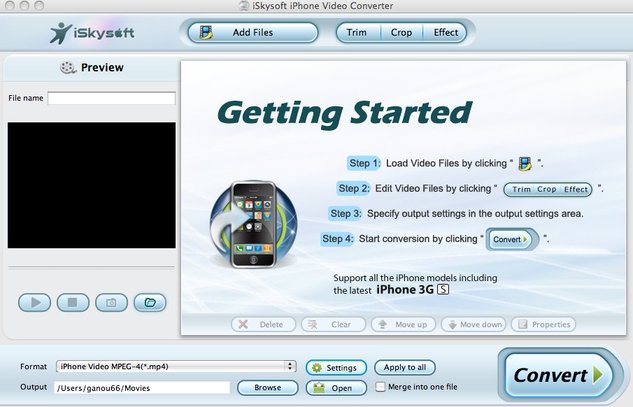633x407 pixels.
Task: Browse for an output folder
Action: click(266, 388)
